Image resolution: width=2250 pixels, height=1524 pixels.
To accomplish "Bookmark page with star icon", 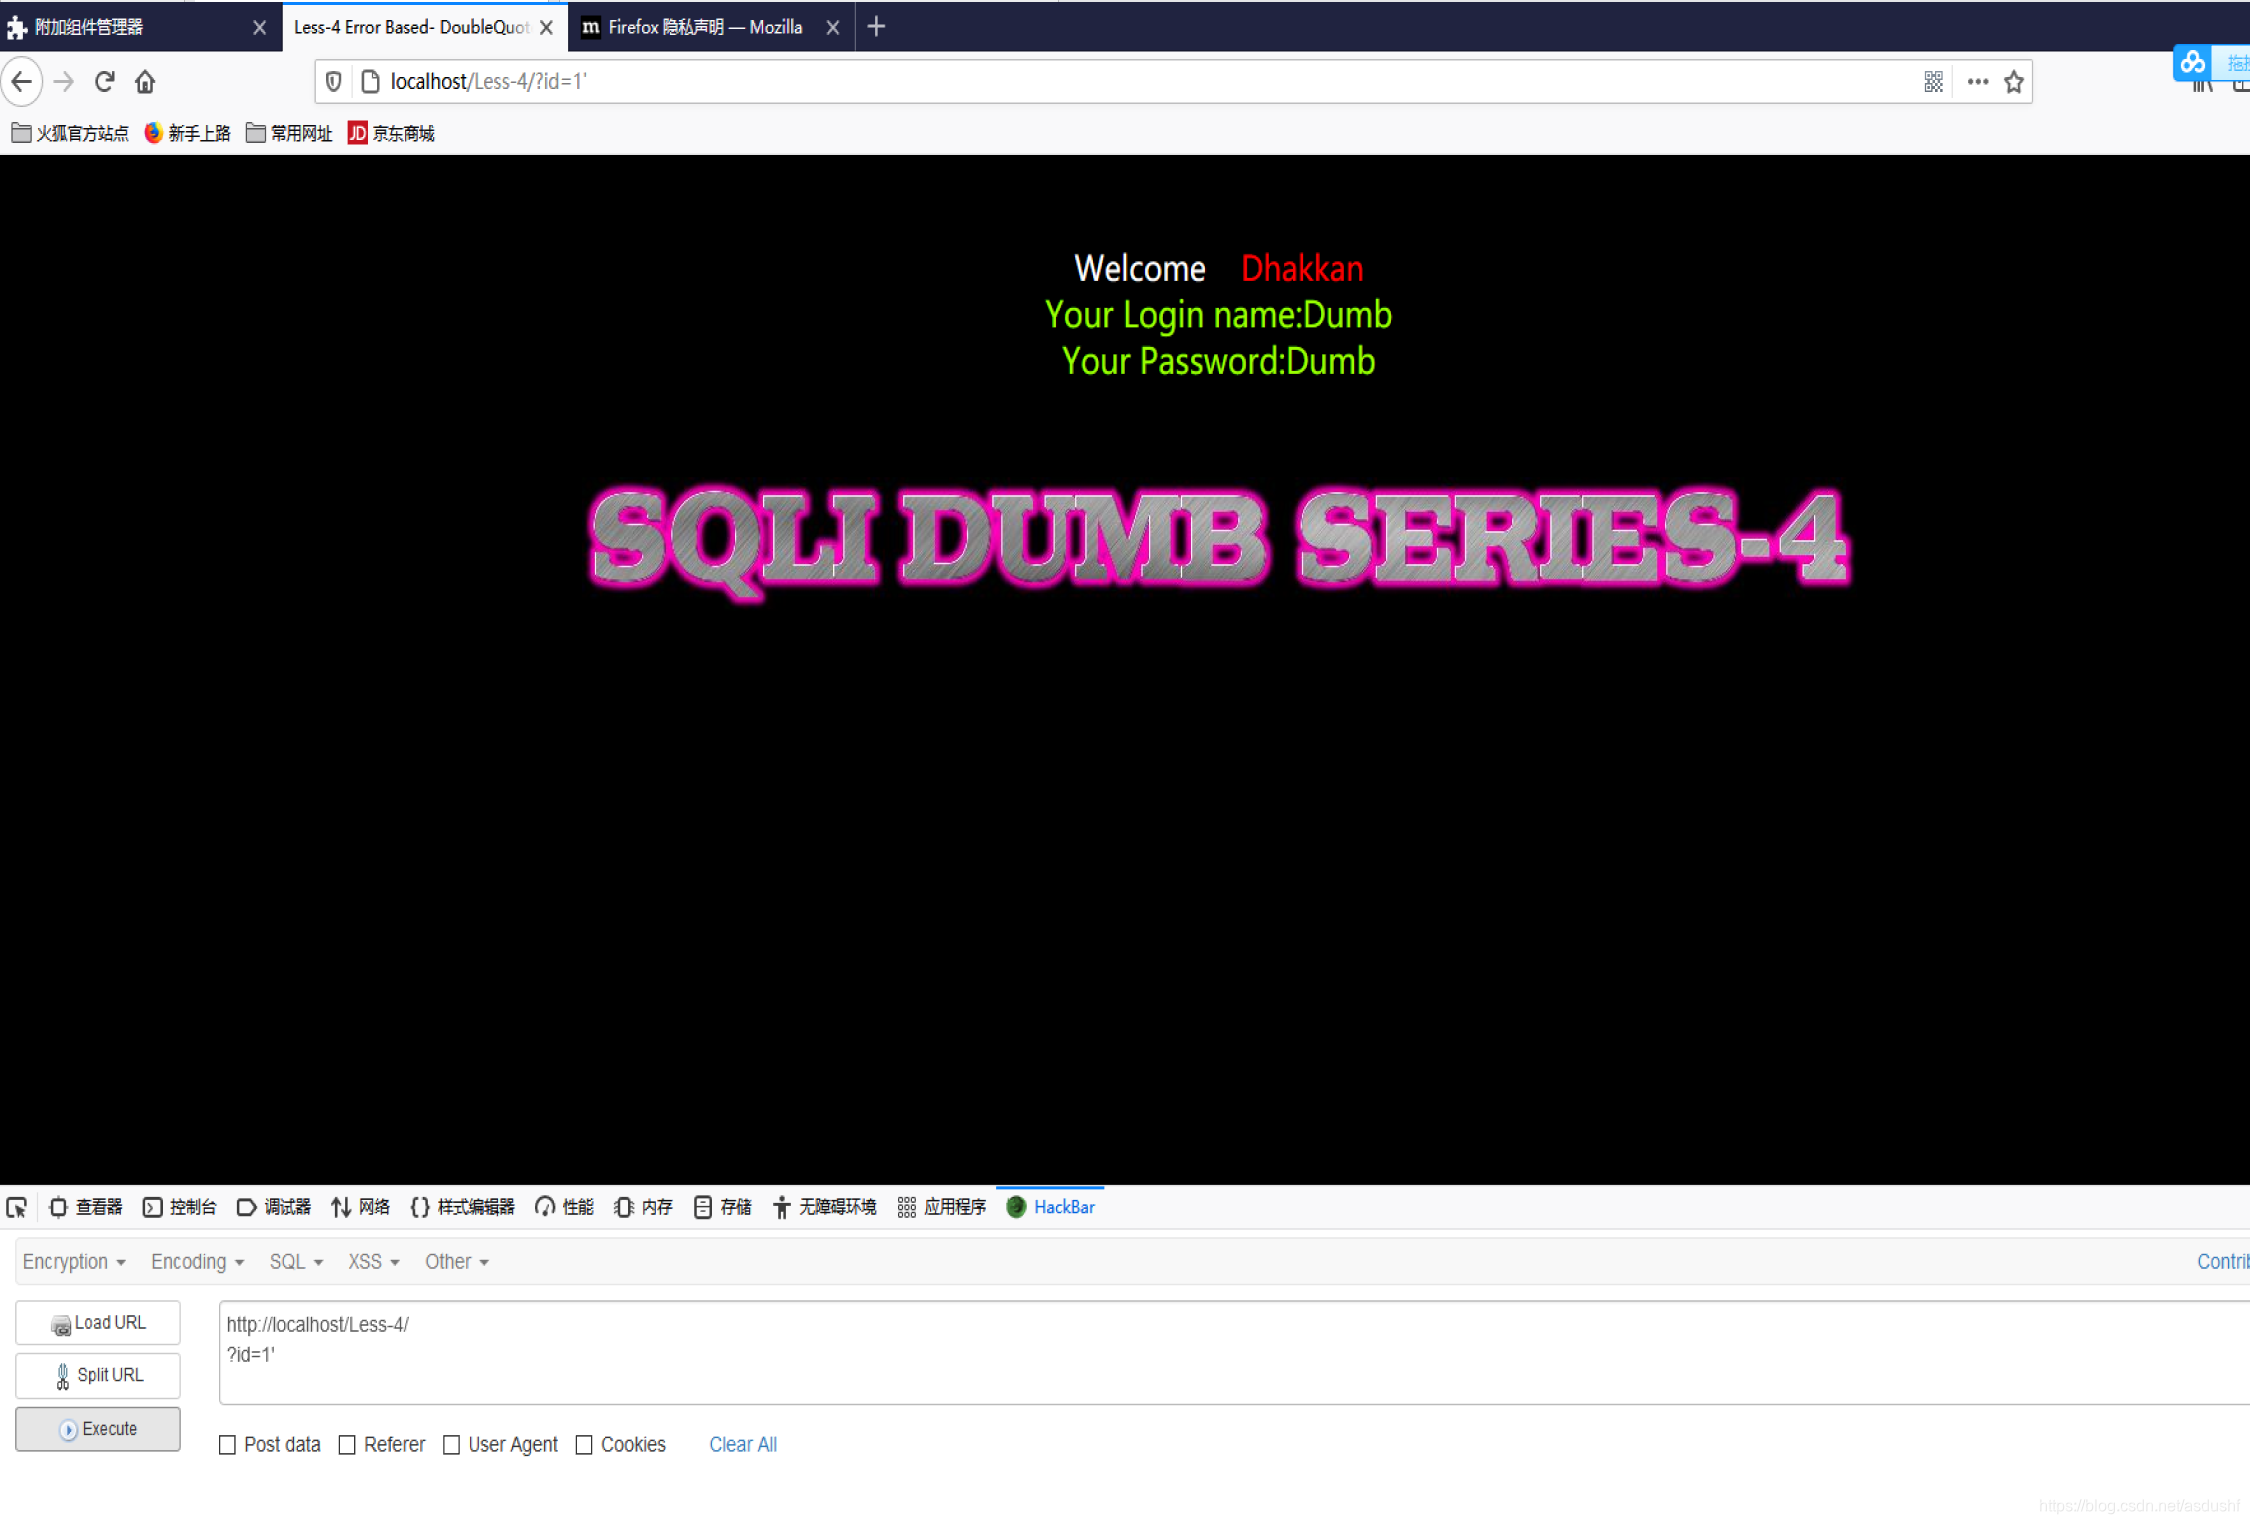I will click(2013, 82).
